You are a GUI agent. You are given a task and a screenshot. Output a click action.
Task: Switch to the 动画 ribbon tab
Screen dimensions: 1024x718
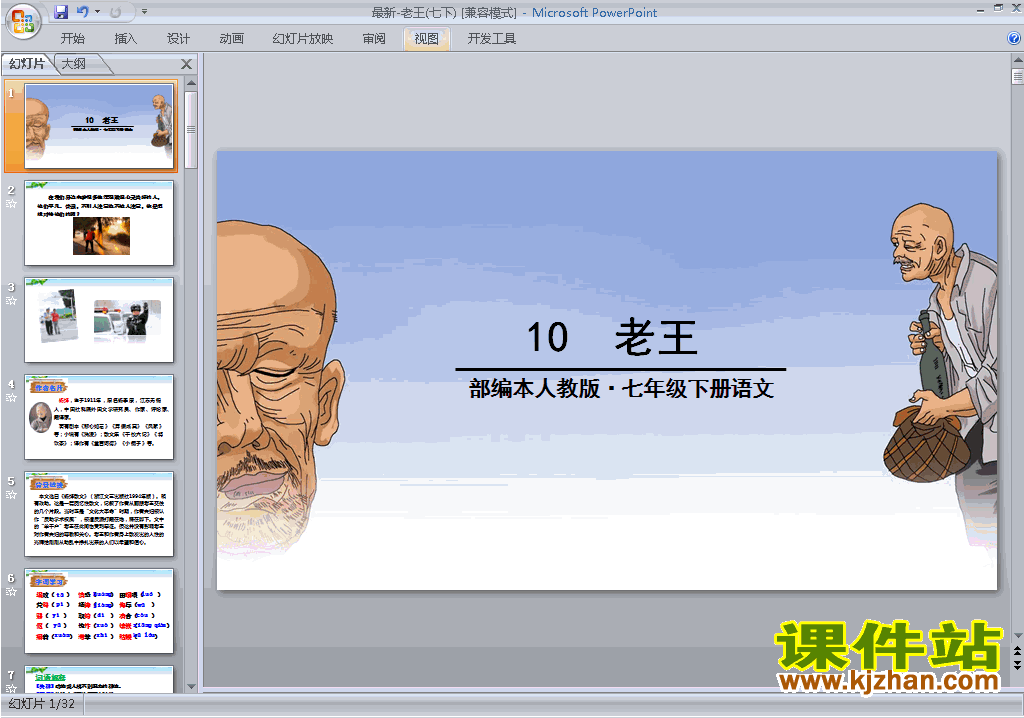point(231,39)
